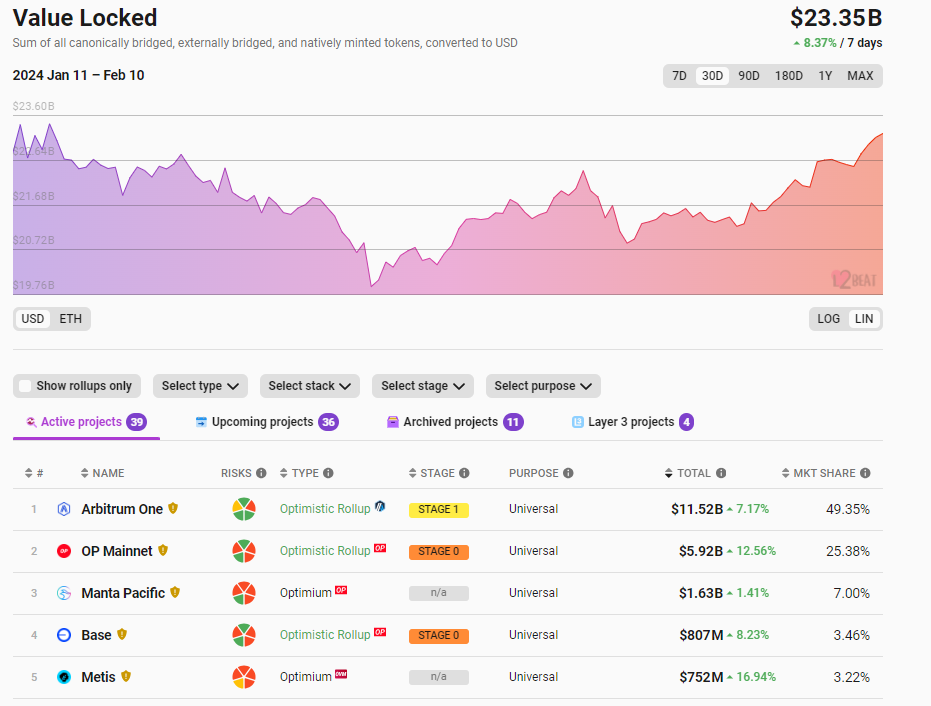Click the Arbitrum One logo icon

(64, 509)
